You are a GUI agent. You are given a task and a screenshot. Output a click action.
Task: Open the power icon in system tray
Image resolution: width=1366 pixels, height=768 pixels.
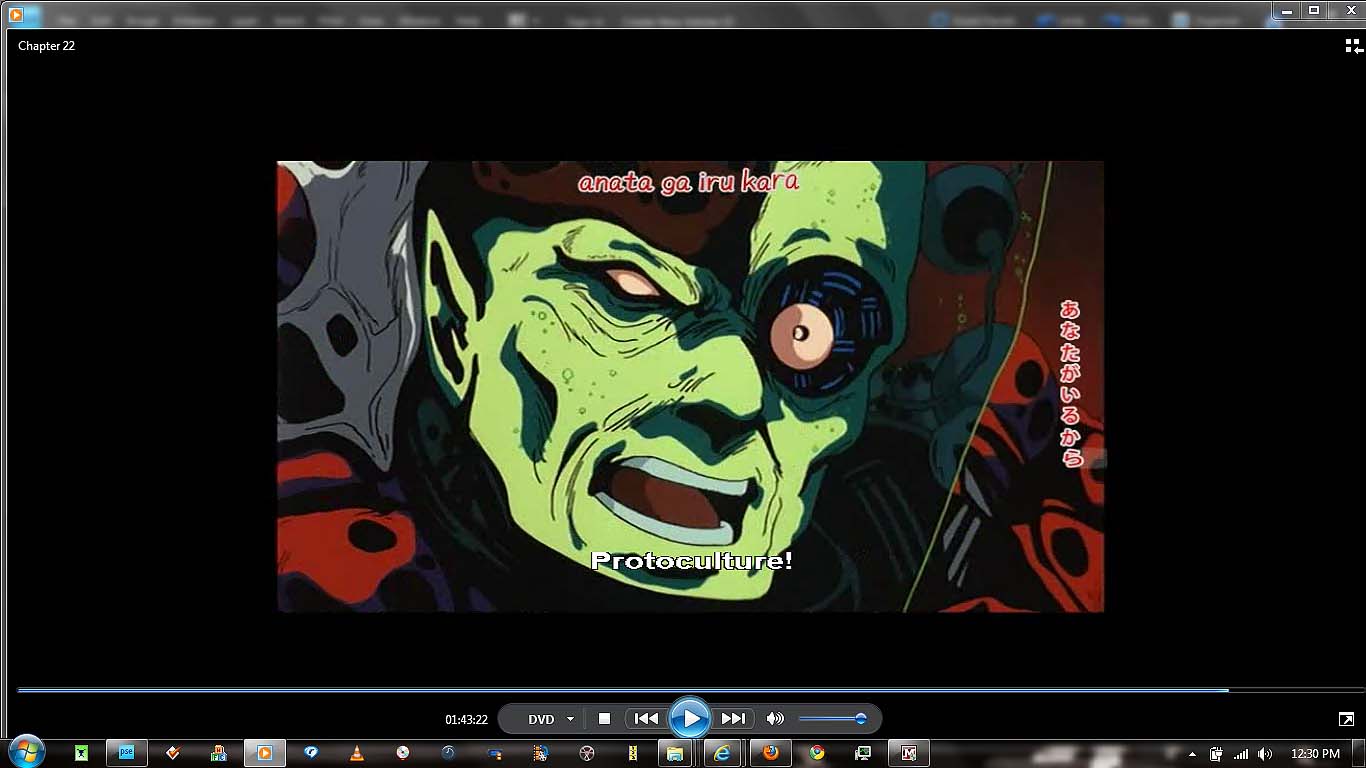click(x=1216, y=754)
